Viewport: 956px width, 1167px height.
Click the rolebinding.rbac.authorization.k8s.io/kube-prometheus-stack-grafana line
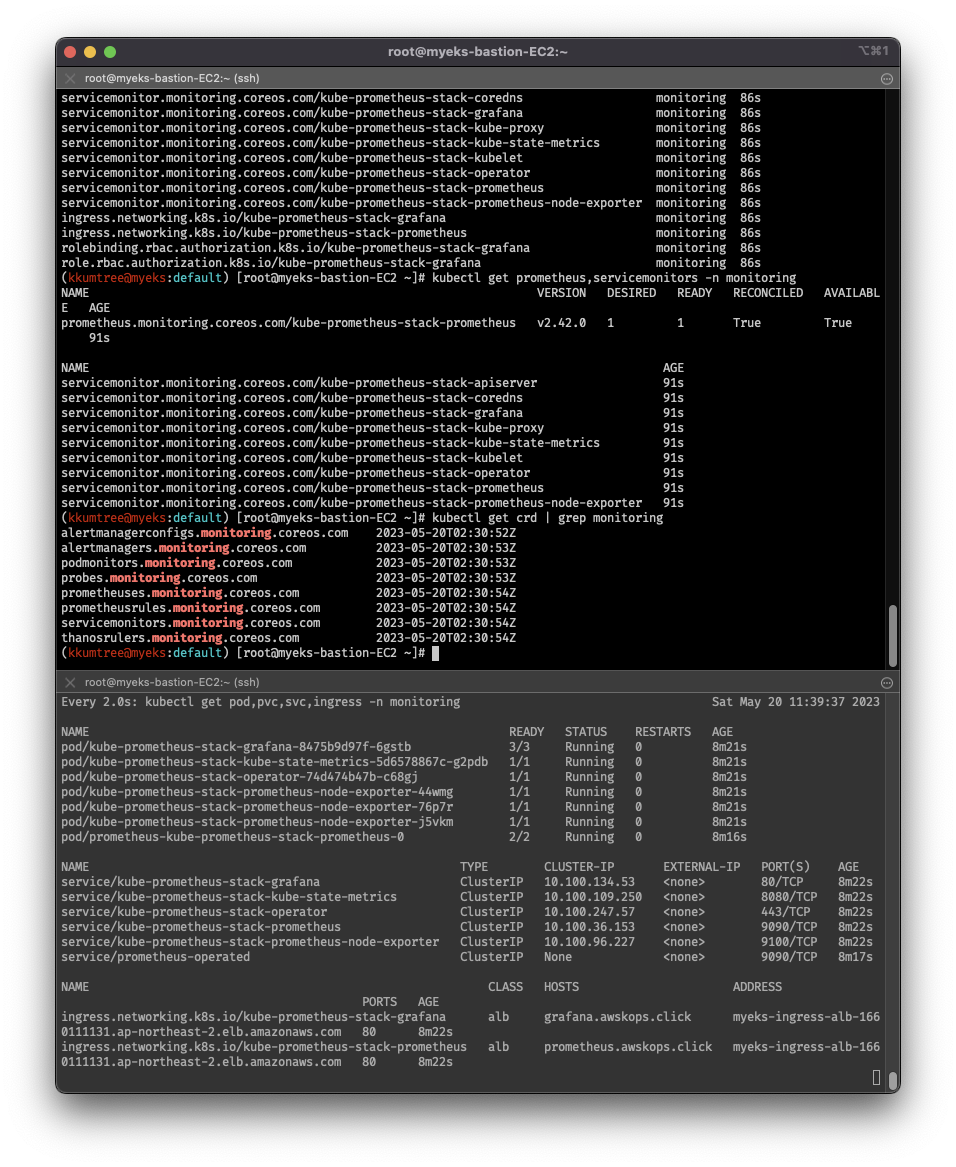point(411,248)
